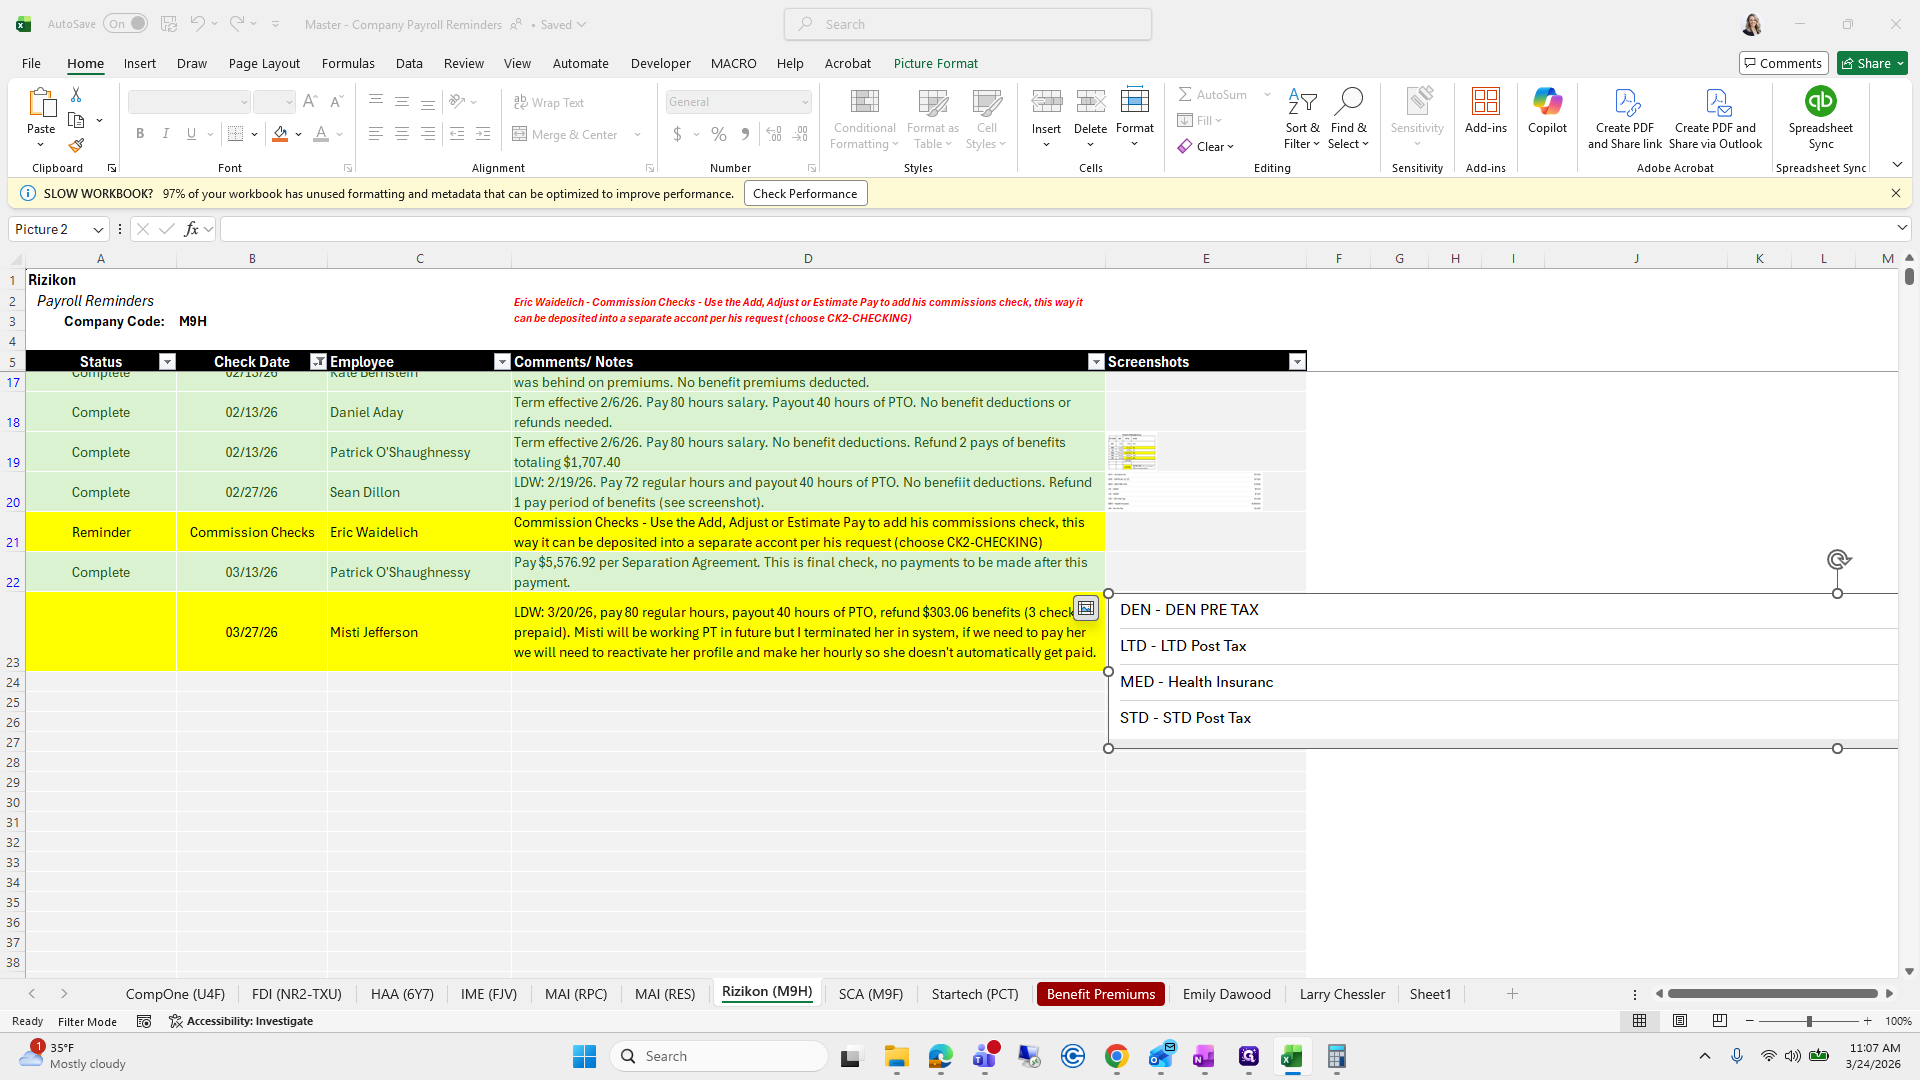The width and height of the screenshot is (1920, 1080).
Task: Click the Spreadsheet Sync QuickBooks icon
Action: (x=1820, y=102)
